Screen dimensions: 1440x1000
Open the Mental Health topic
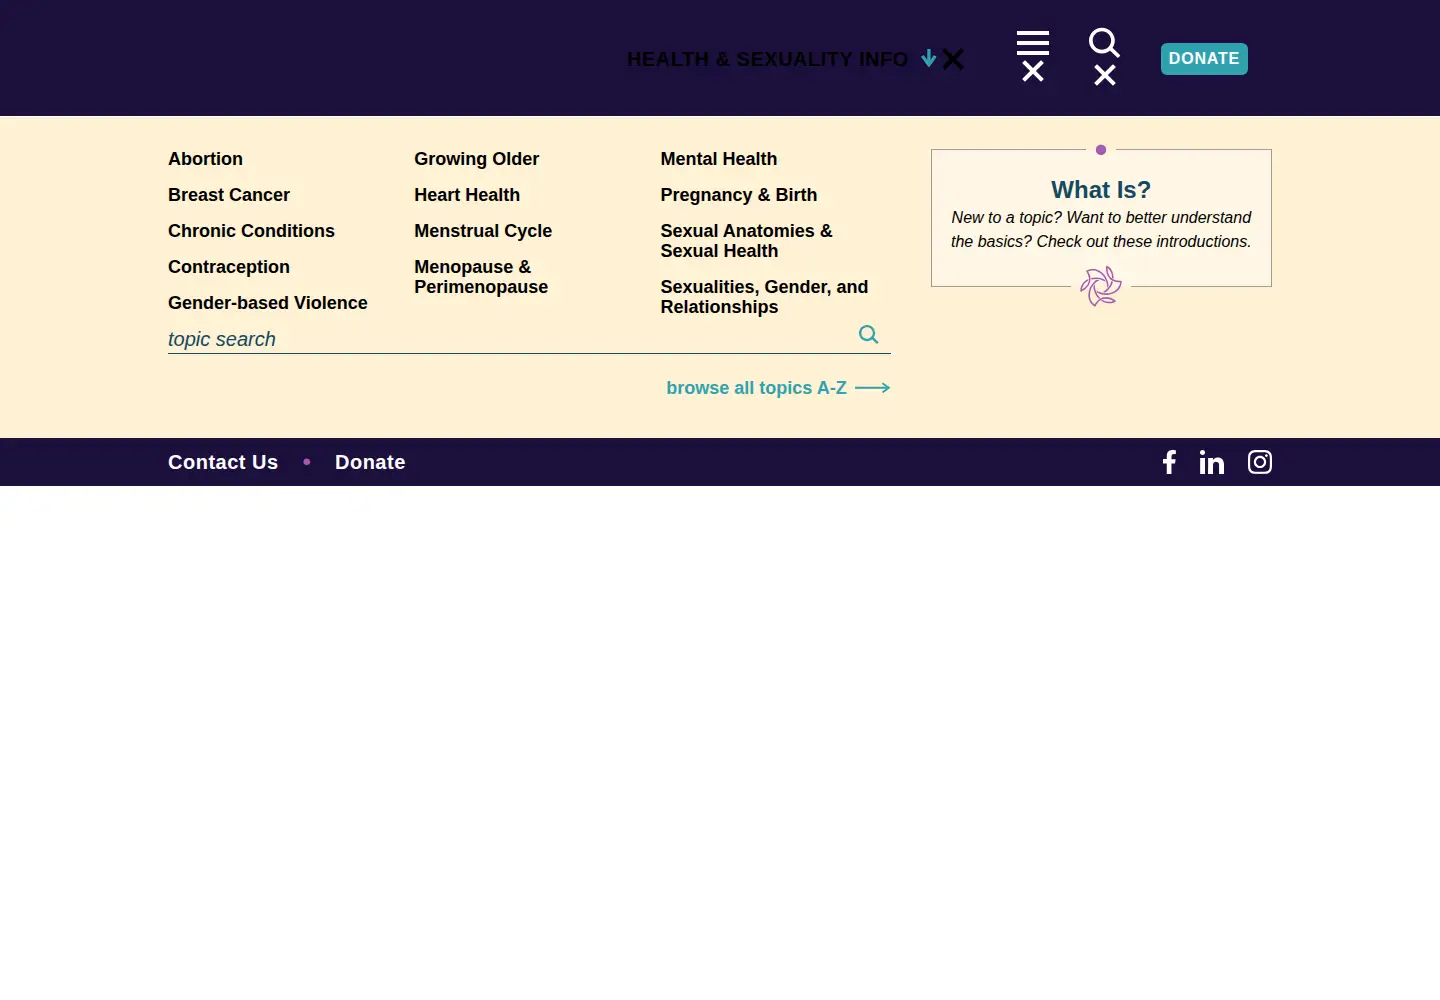[x=718, y=159]
